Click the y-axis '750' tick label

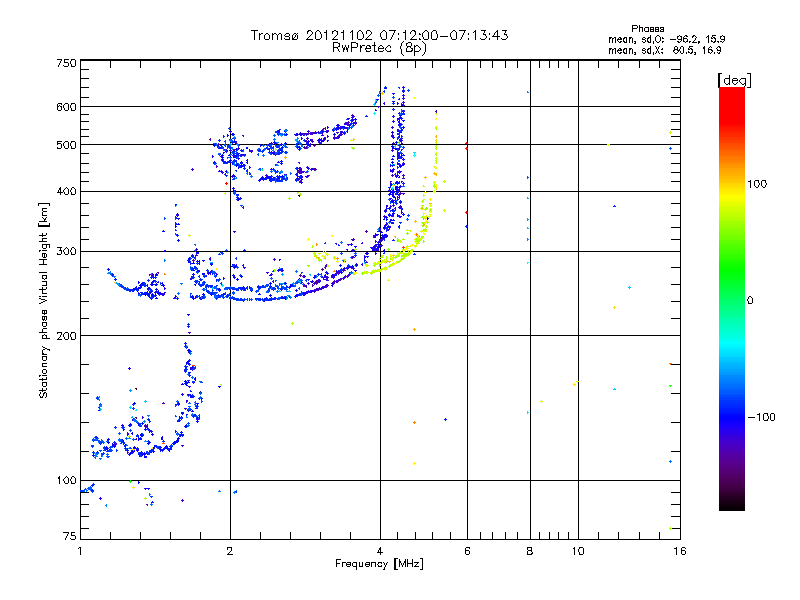(x=66, y=63)
